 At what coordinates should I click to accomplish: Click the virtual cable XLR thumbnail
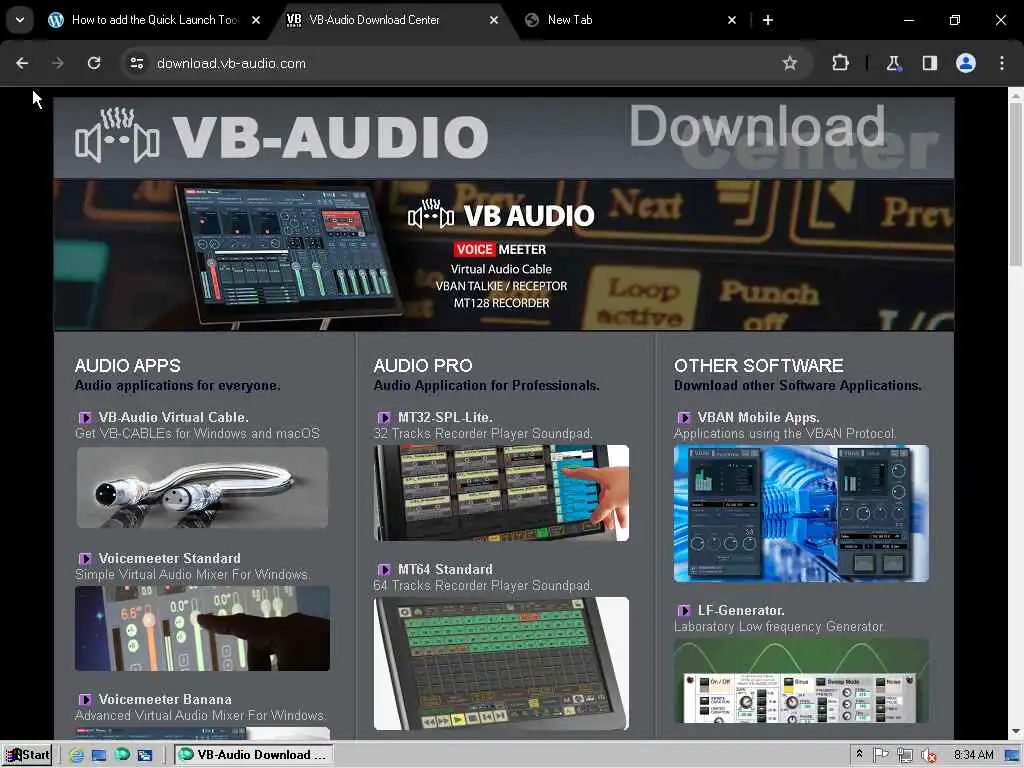[202, 487]
